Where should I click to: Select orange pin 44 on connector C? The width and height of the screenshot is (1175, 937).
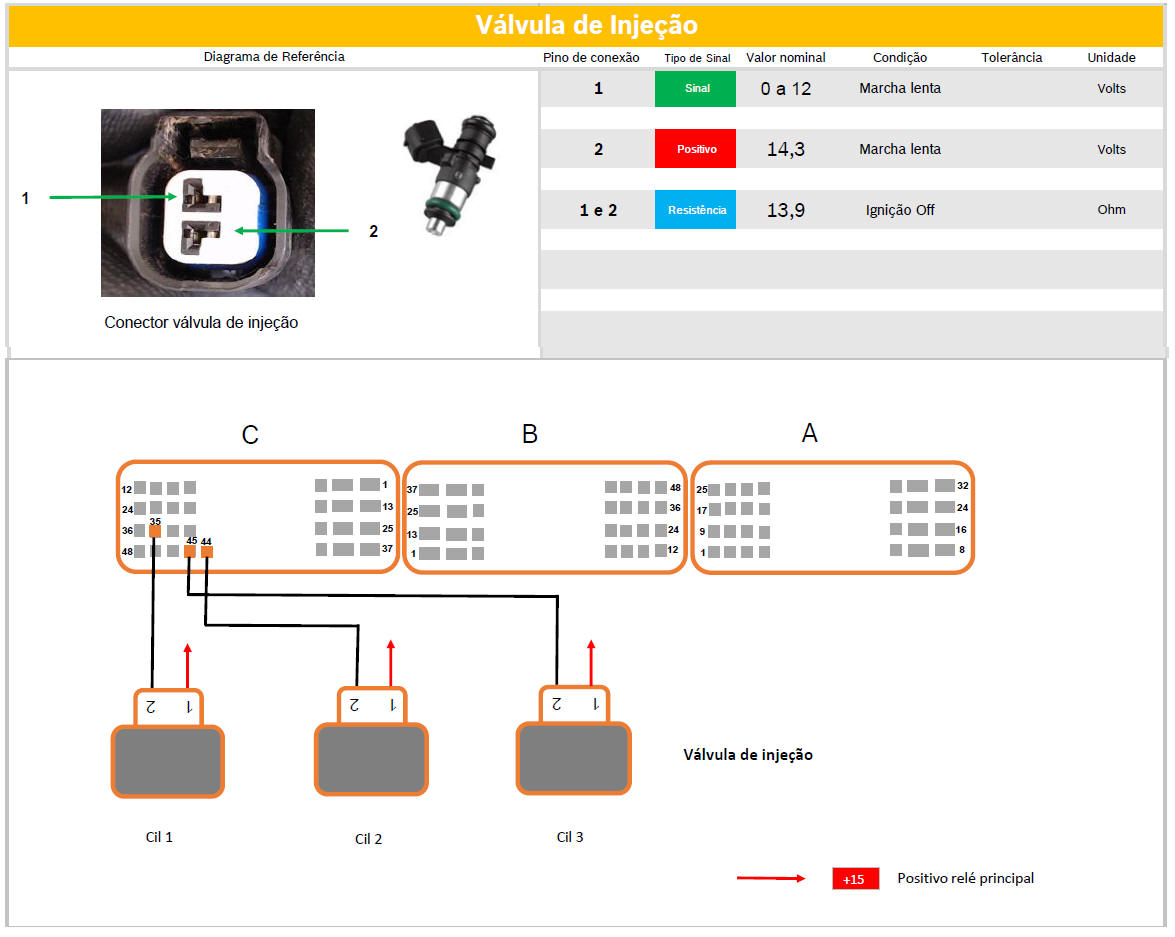(x=206, y=551)
